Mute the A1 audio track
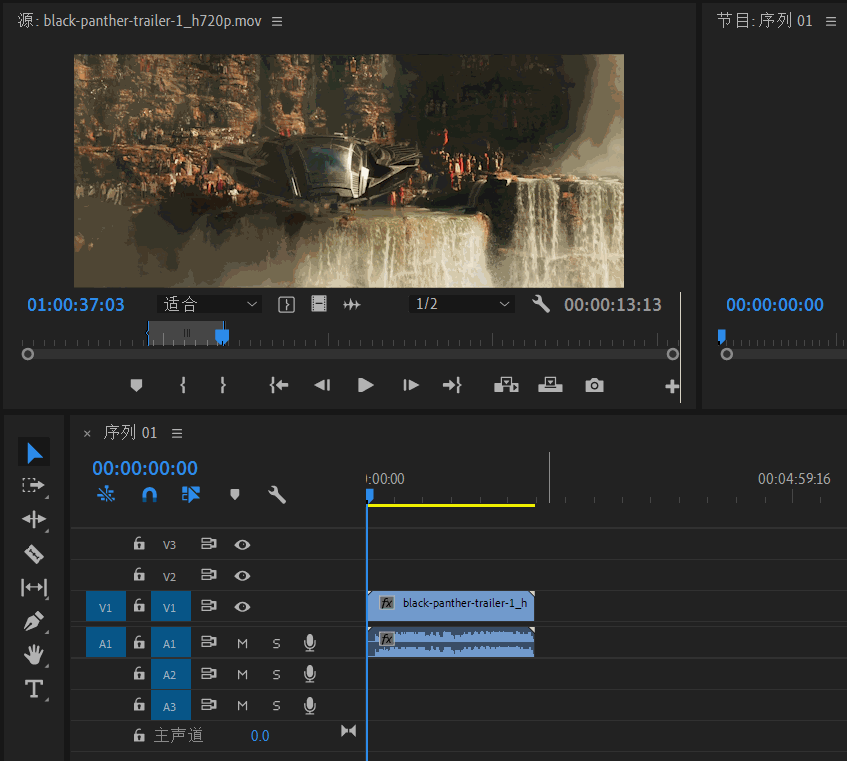 click(242, 644)
